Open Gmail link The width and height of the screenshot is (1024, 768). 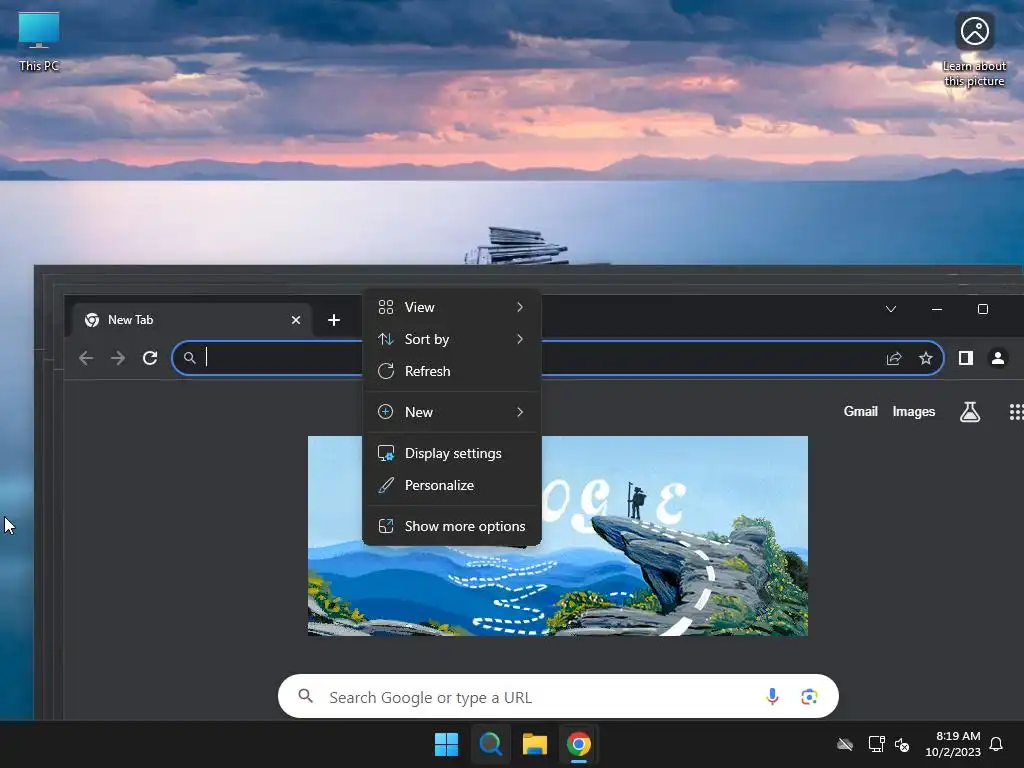tap(860, 411)
